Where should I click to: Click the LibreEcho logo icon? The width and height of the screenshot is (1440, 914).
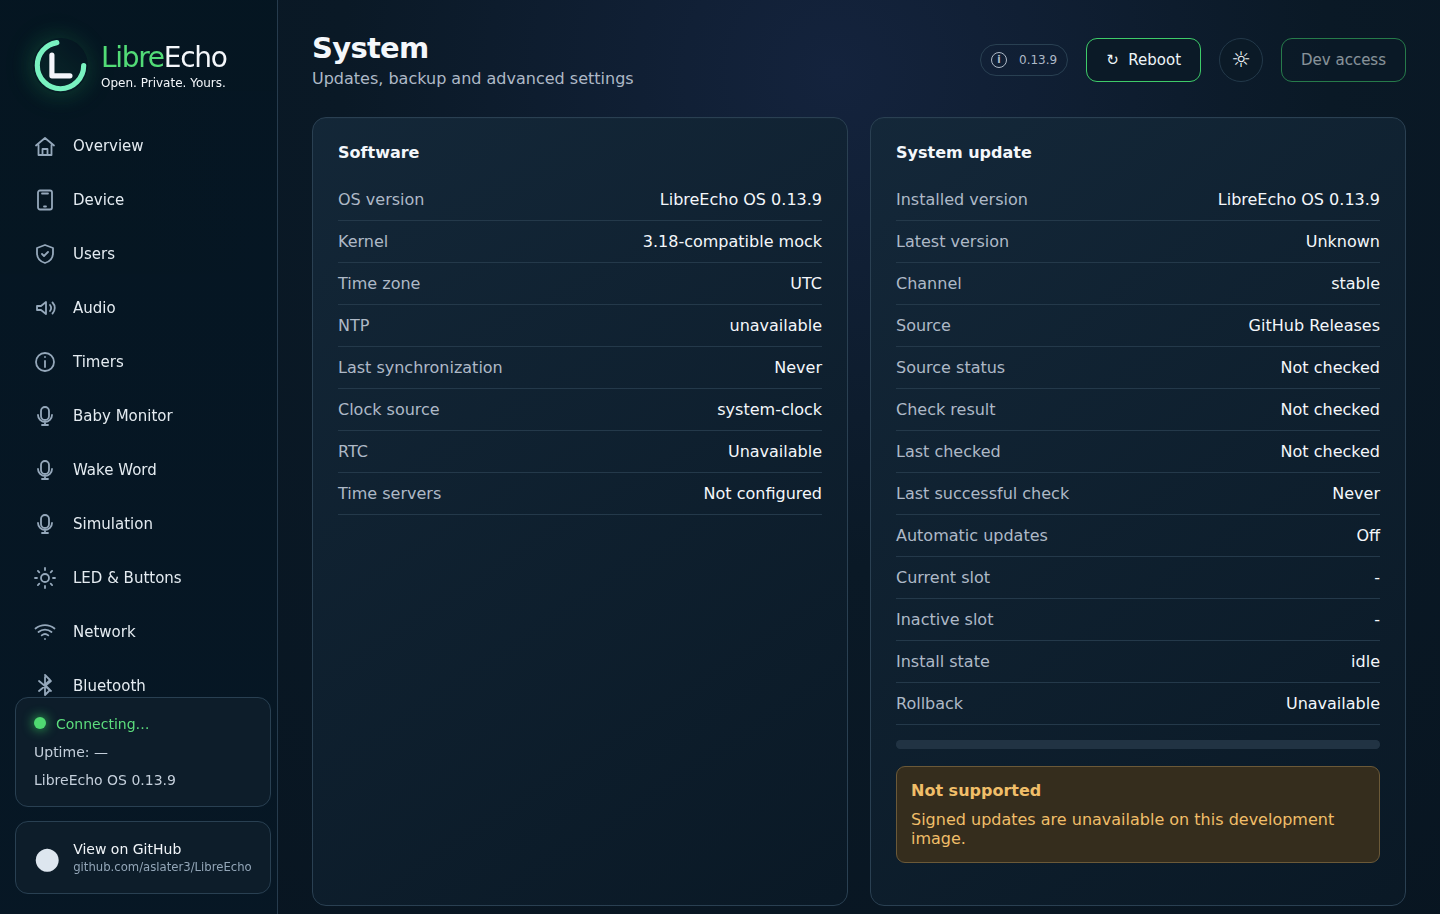(61, 66)
